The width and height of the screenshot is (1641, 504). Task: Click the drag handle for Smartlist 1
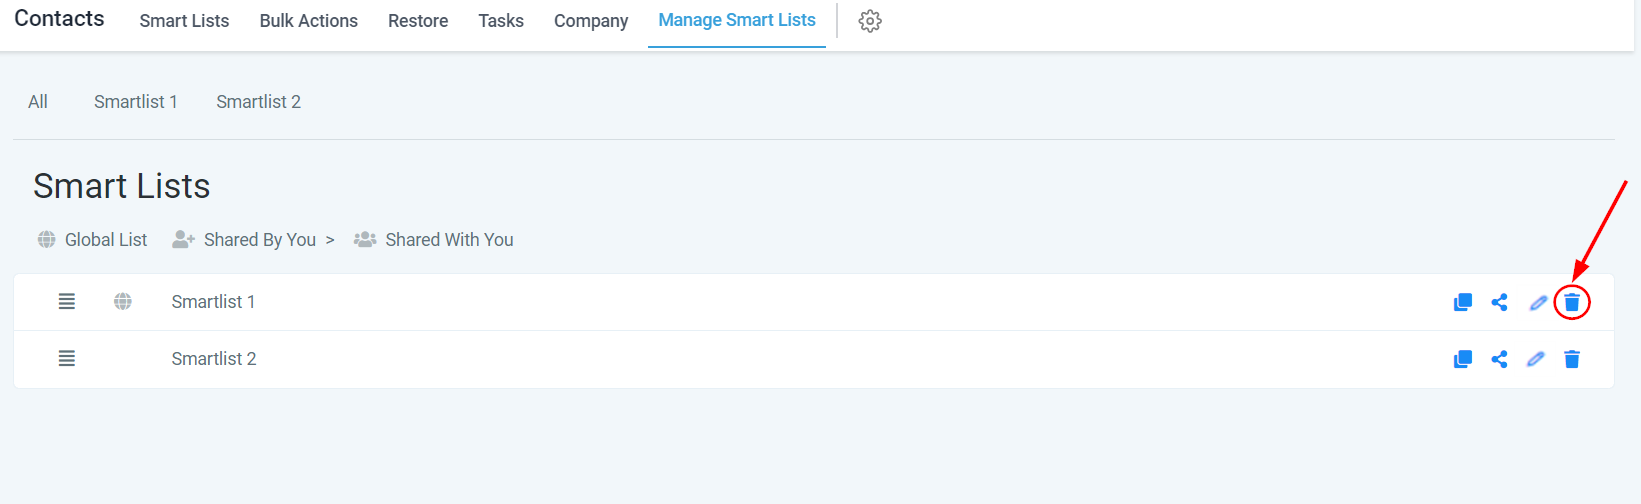[x=67, y=302]
